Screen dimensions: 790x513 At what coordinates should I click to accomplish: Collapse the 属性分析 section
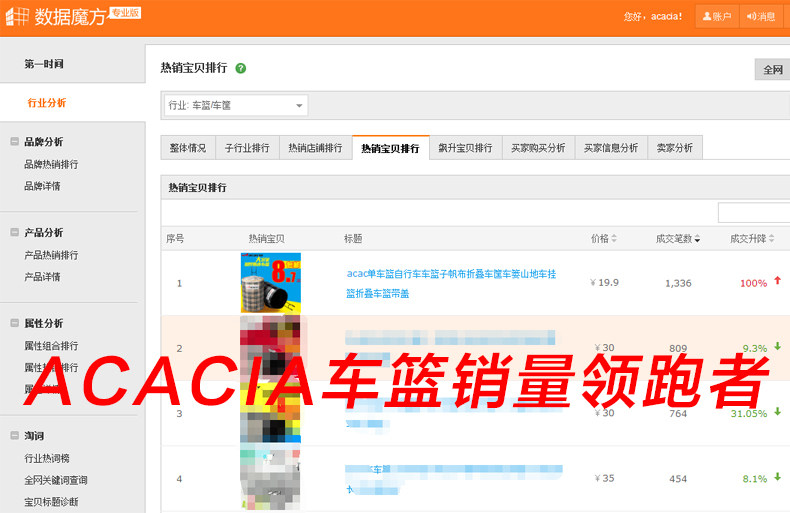(15, 323)
